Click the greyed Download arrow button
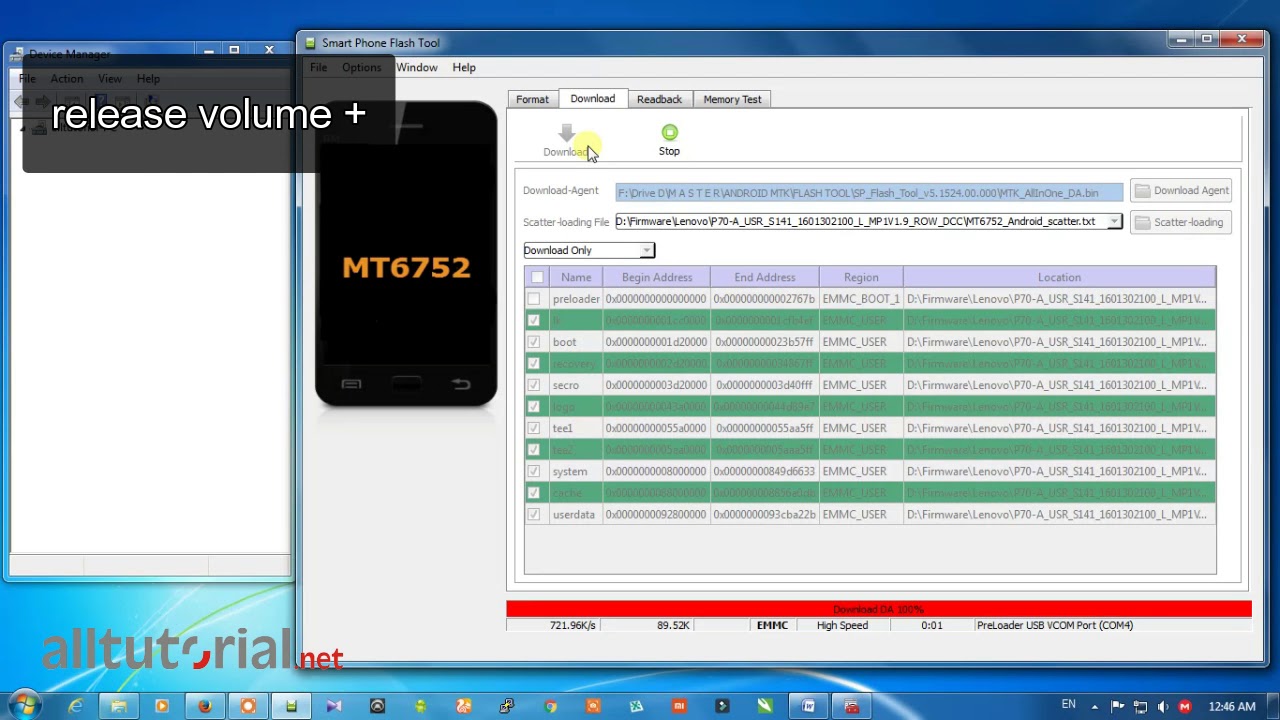 tap(566, 140)
